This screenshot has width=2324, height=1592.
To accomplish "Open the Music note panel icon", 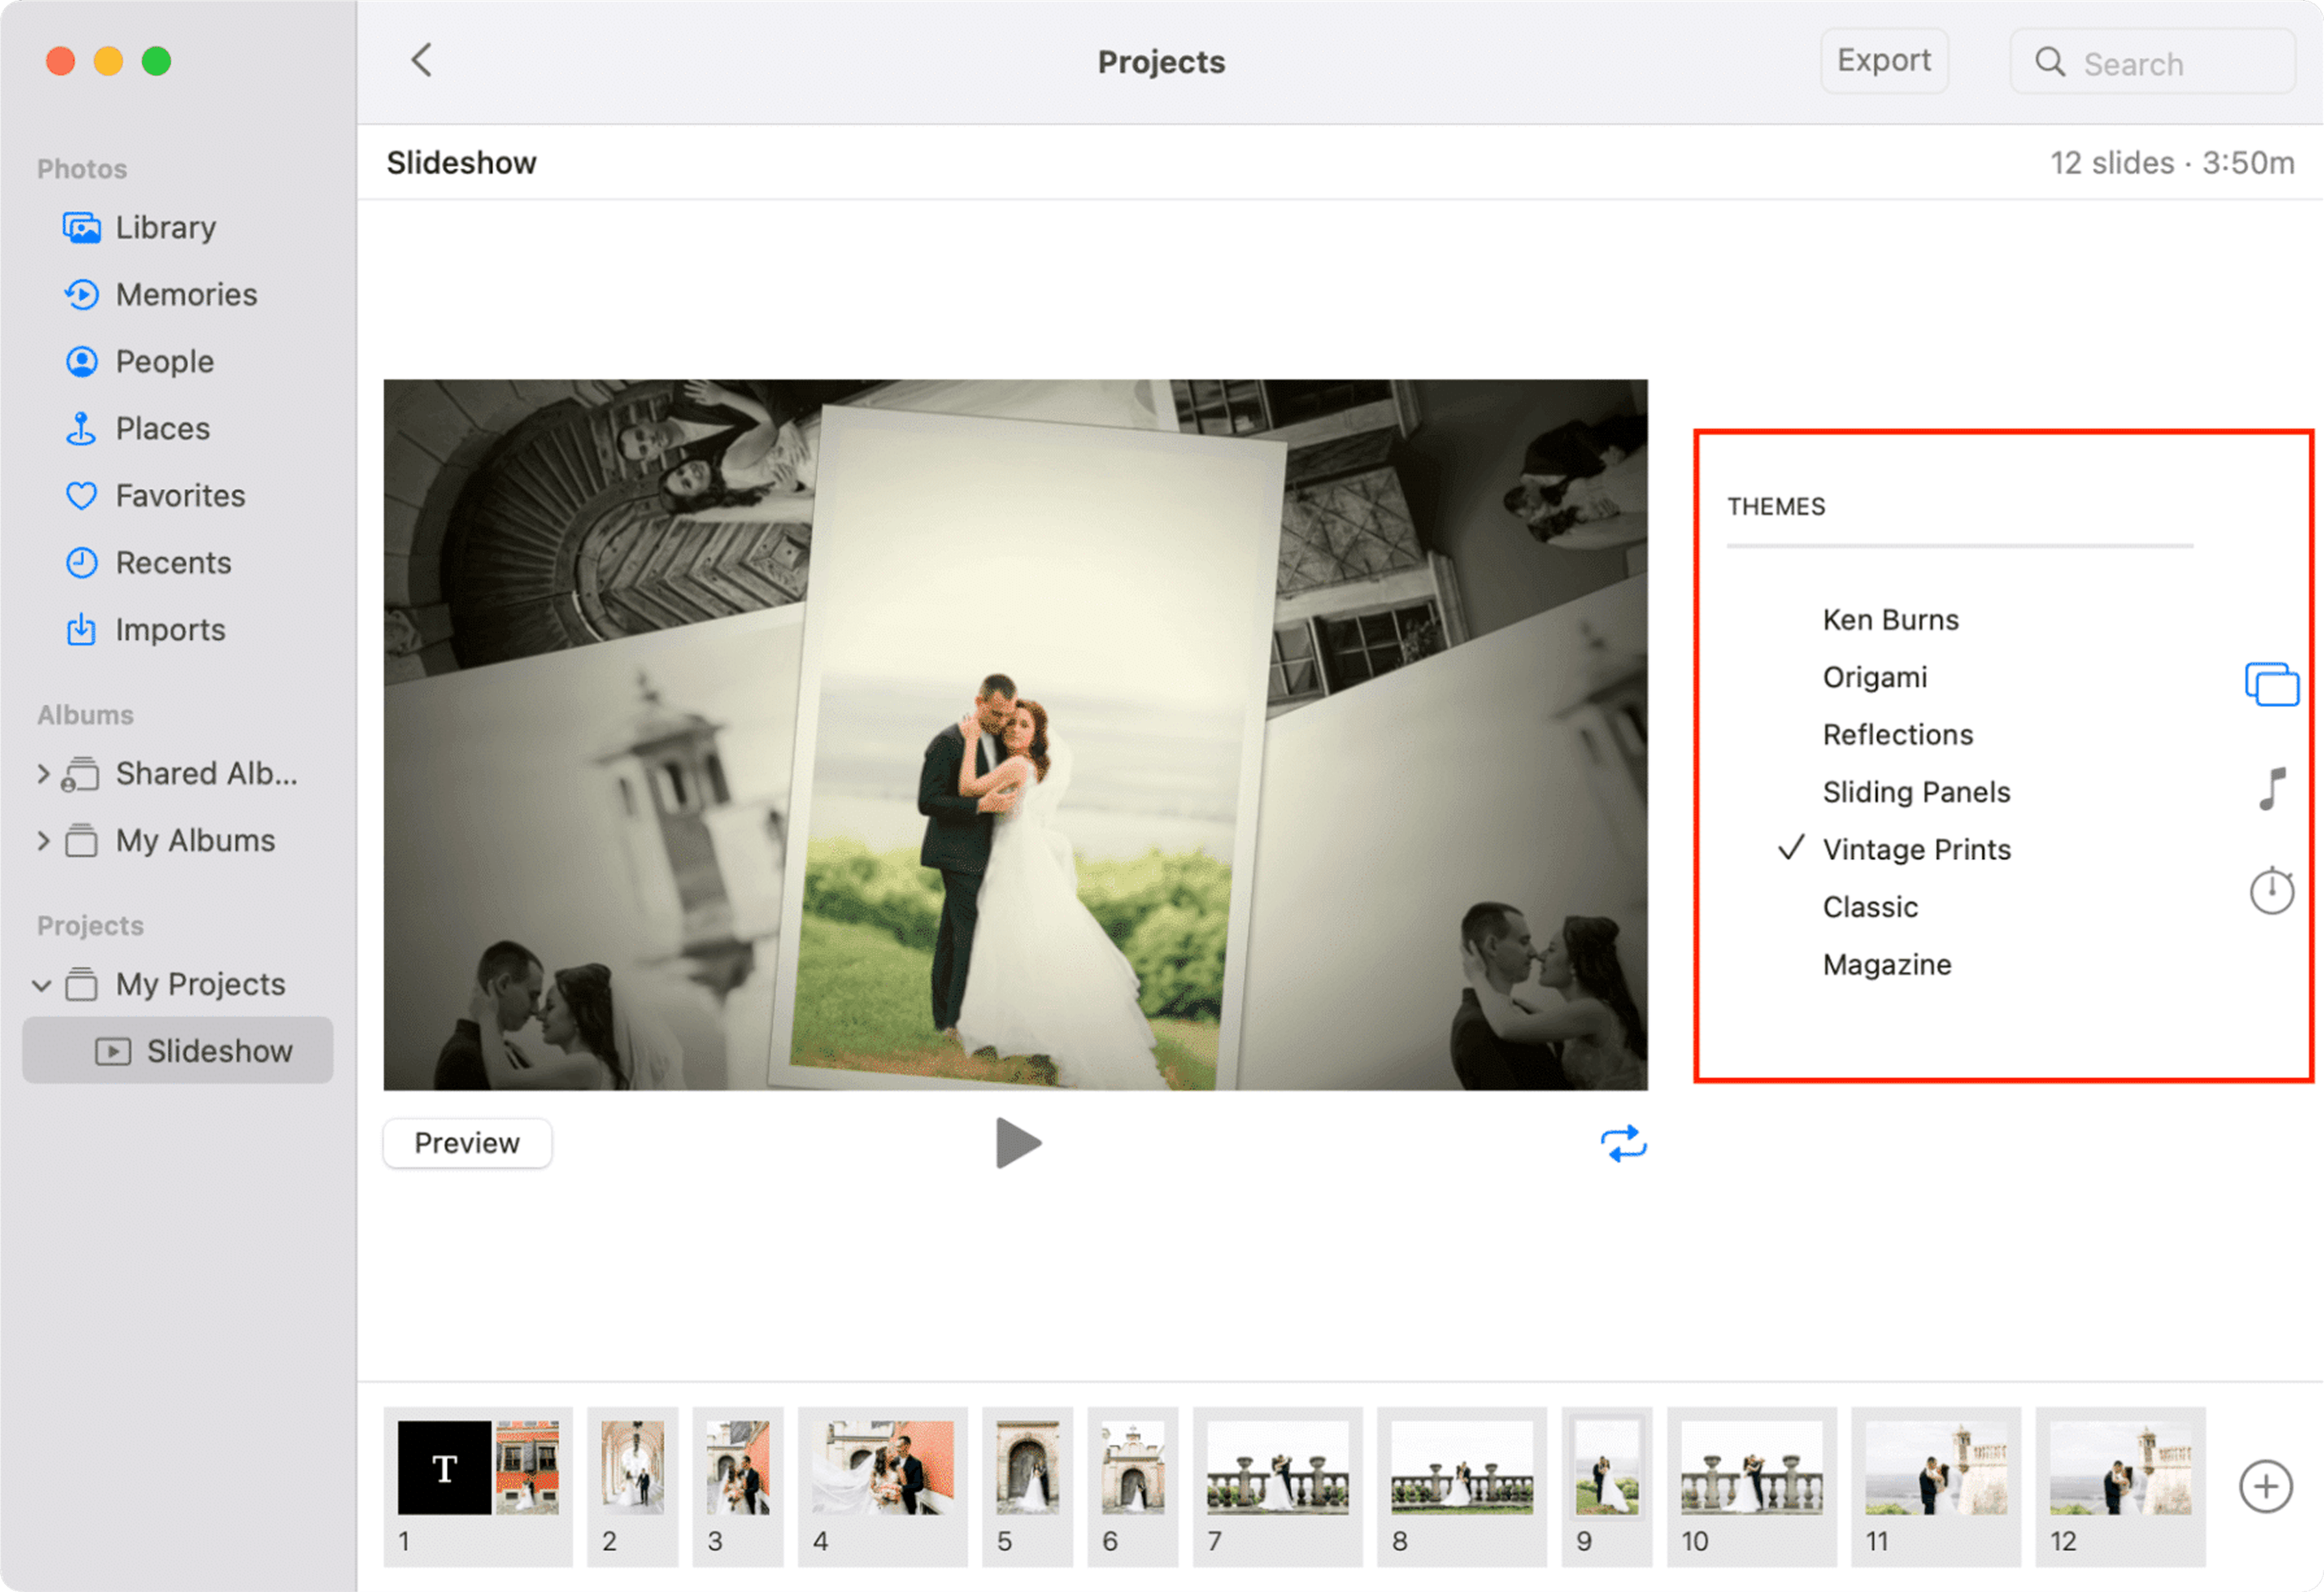I will pyautogui.click(x=2272, y=789).
